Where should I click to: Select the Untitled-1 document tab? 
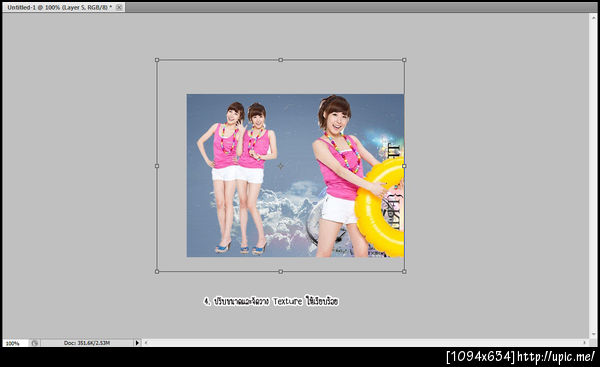63,7
